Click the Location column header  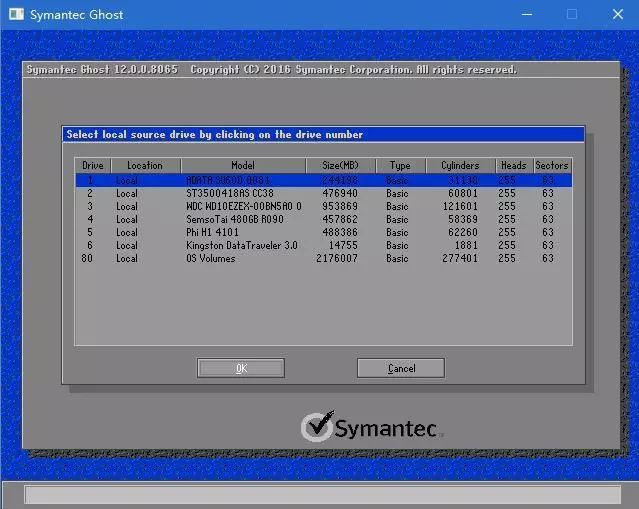pyautogui.click(x=145, y=165)
